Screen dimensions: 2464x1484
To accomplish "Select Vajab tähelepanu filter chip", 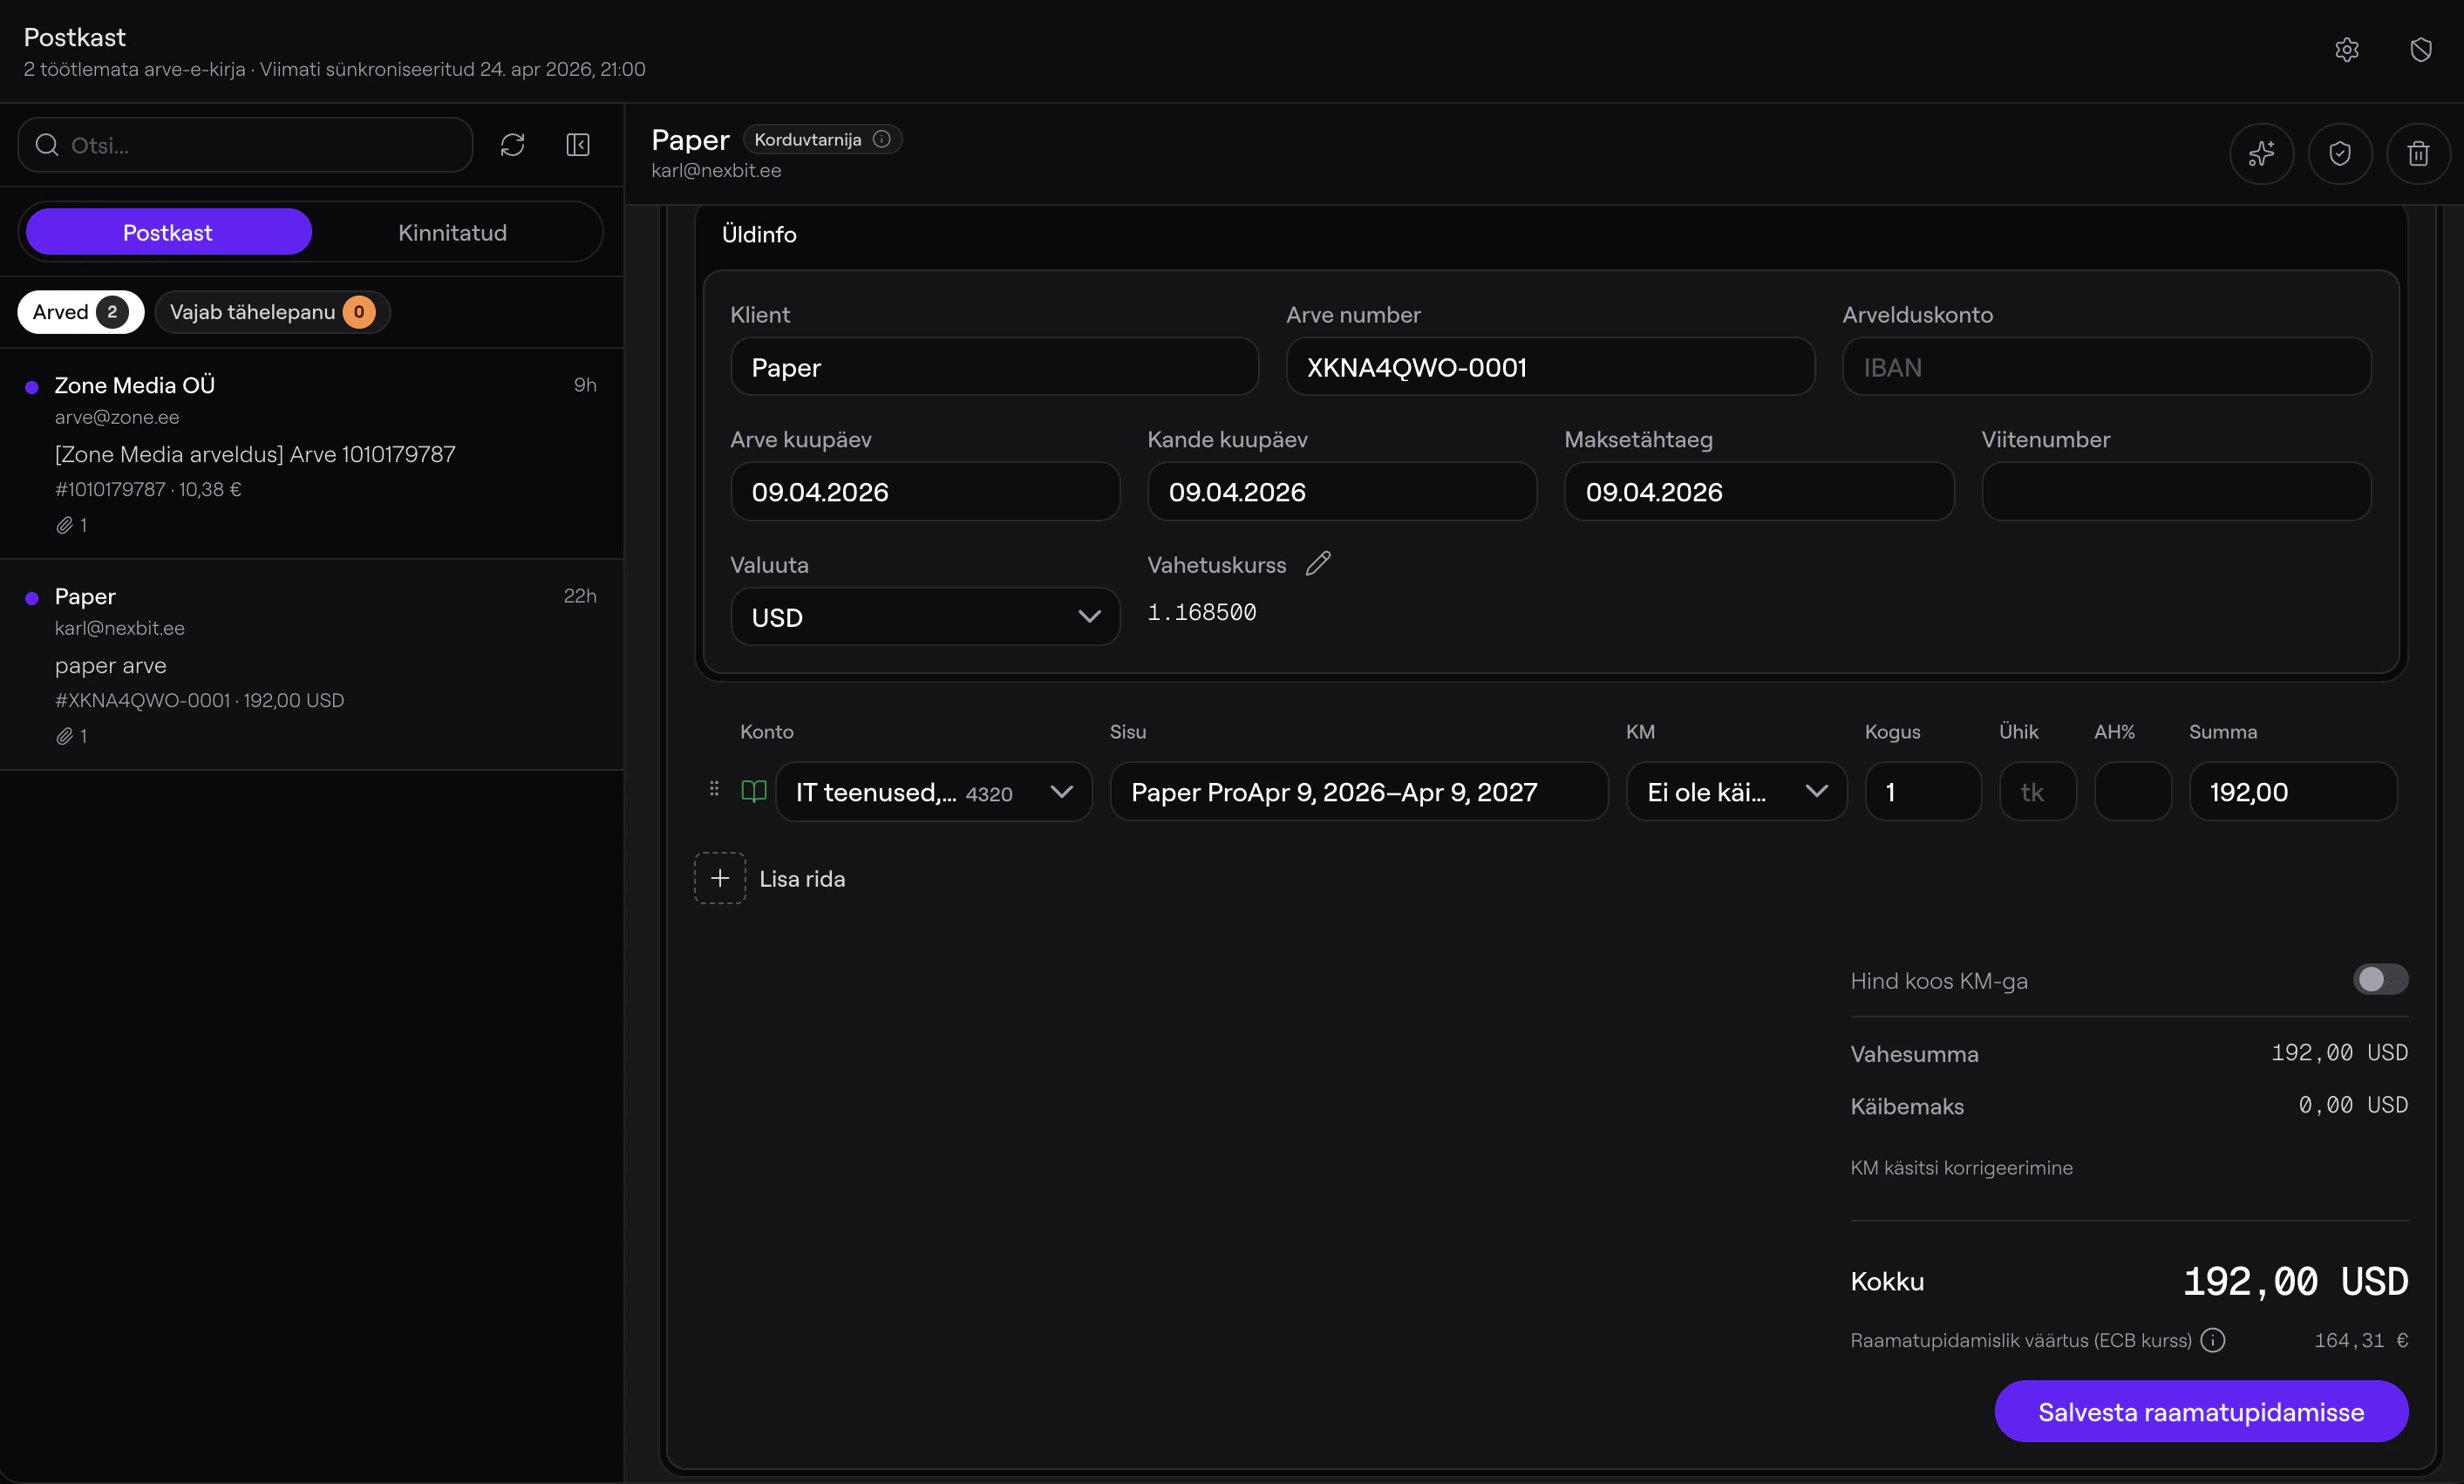I will 272,312.
